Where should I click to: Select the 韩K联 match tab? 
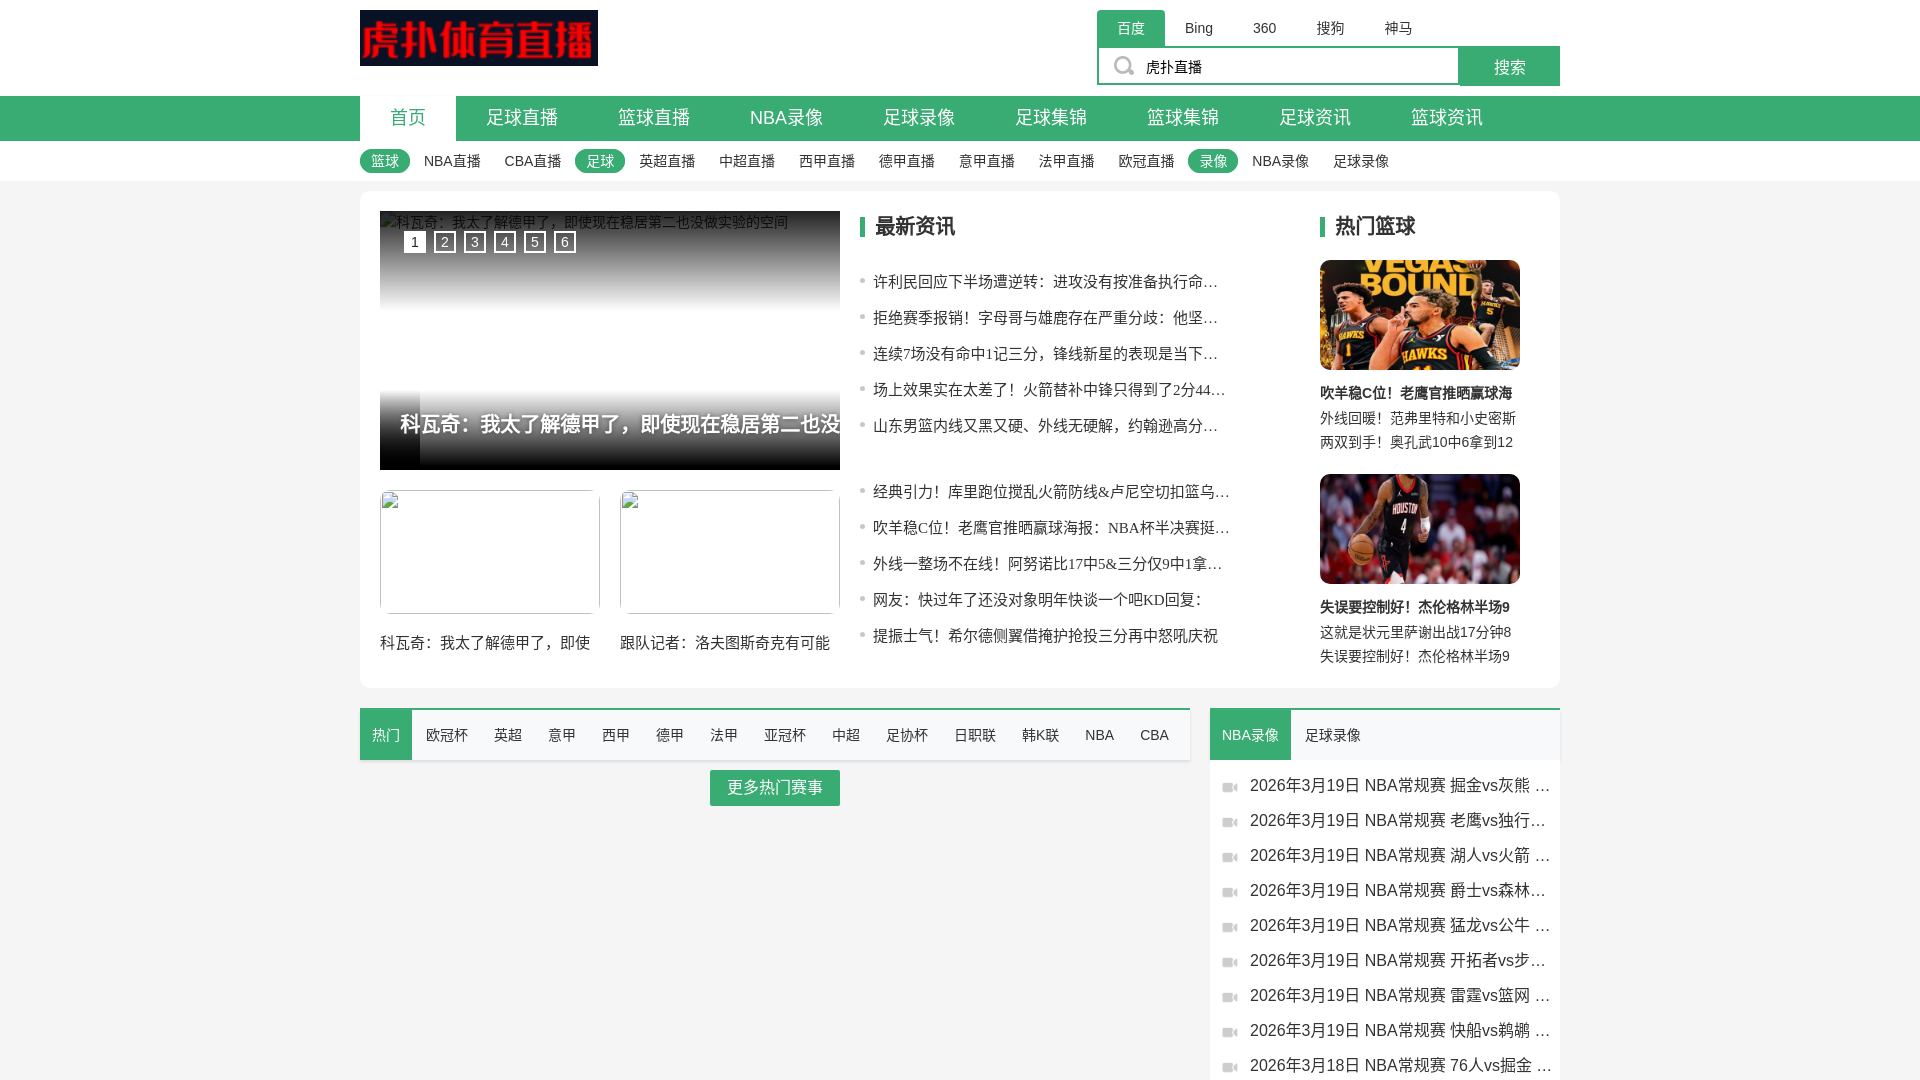click(1040, 735)
